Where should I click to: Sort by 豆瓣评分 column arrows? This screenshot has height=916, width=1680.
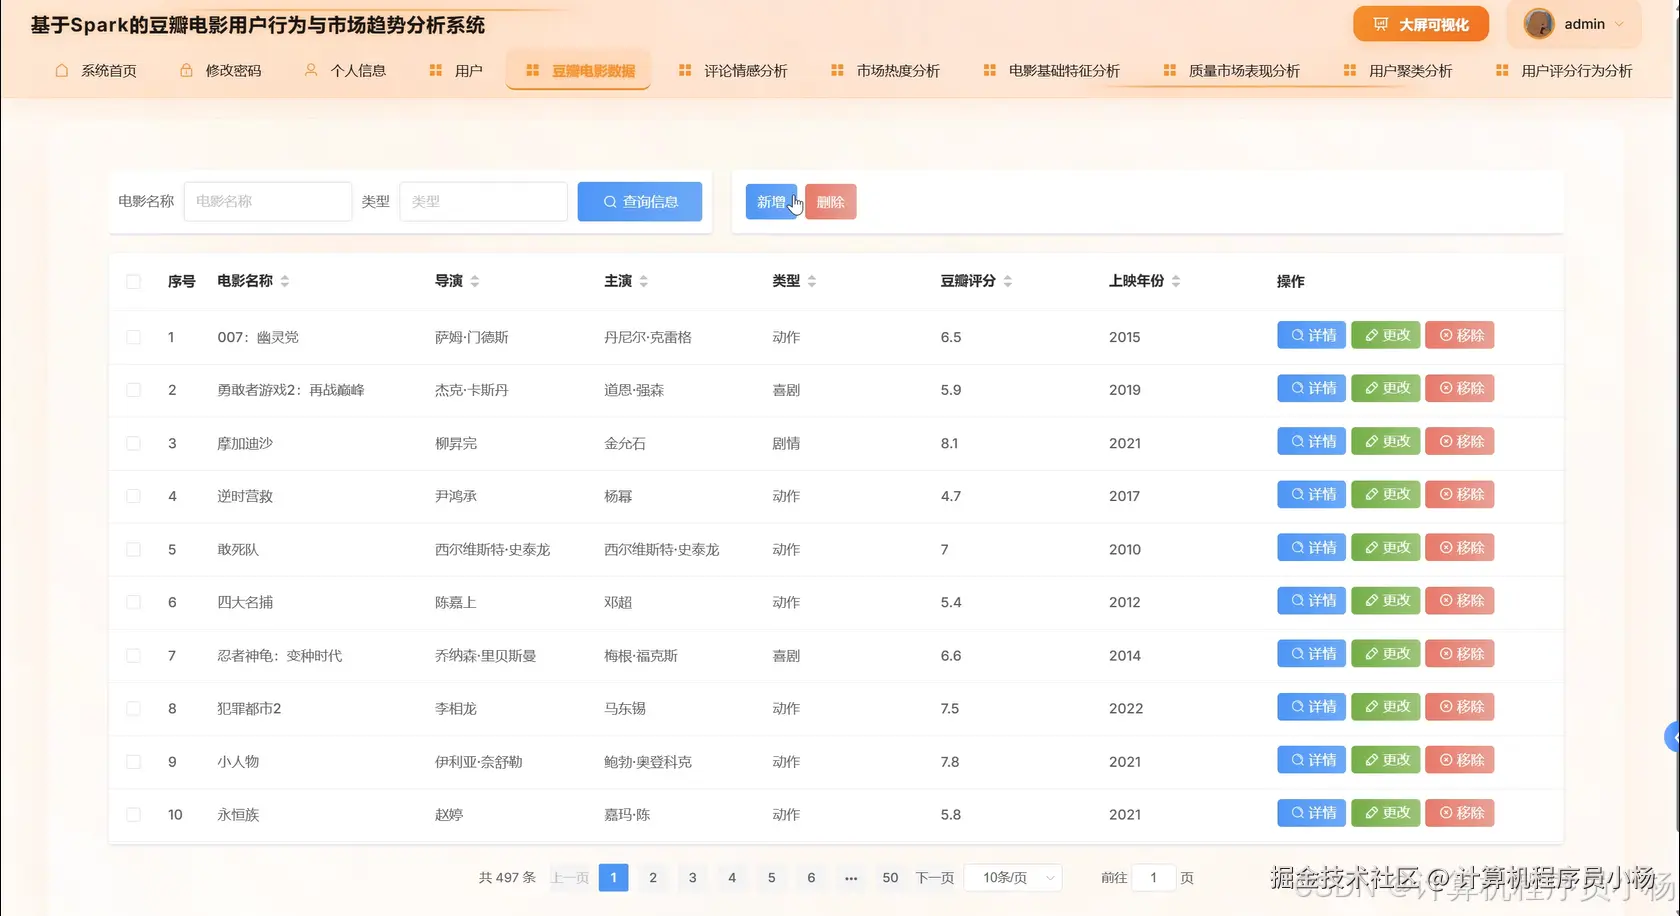1008,281
